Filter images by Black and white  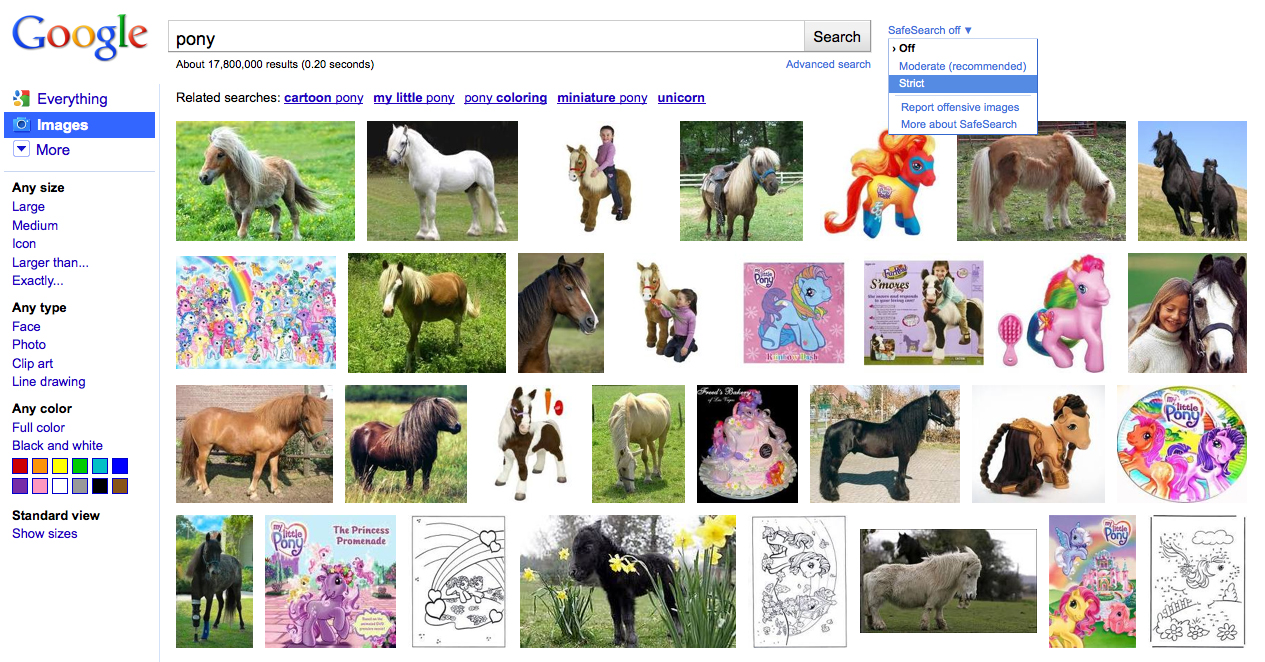[57, 446]
